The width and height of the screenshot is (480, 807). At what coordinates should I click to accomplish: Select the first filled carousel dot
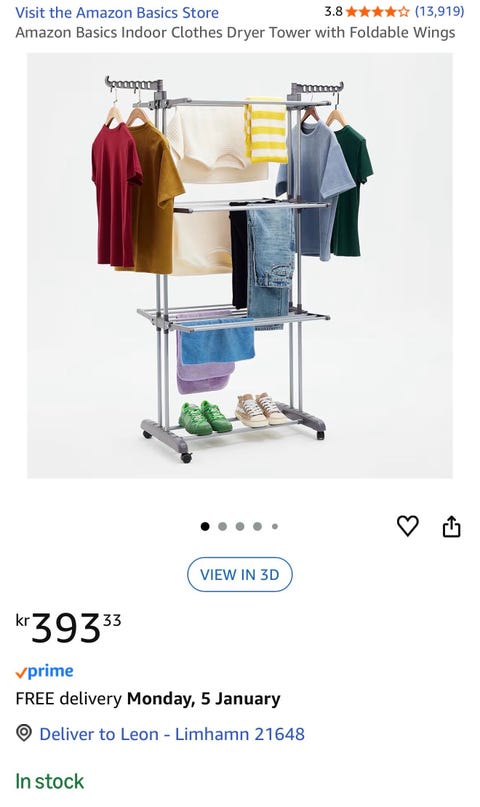(205, 527)
